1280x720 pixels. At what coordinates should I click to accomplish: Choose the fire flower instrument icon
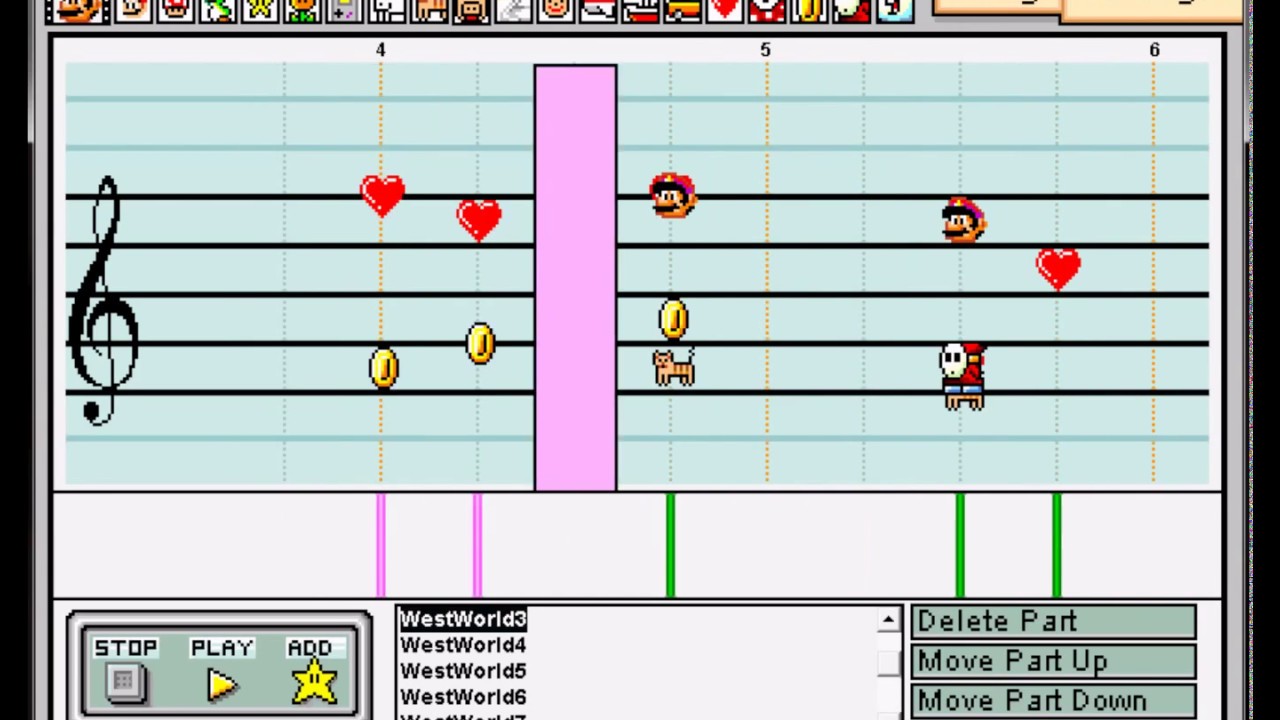[x=304, y=10]
